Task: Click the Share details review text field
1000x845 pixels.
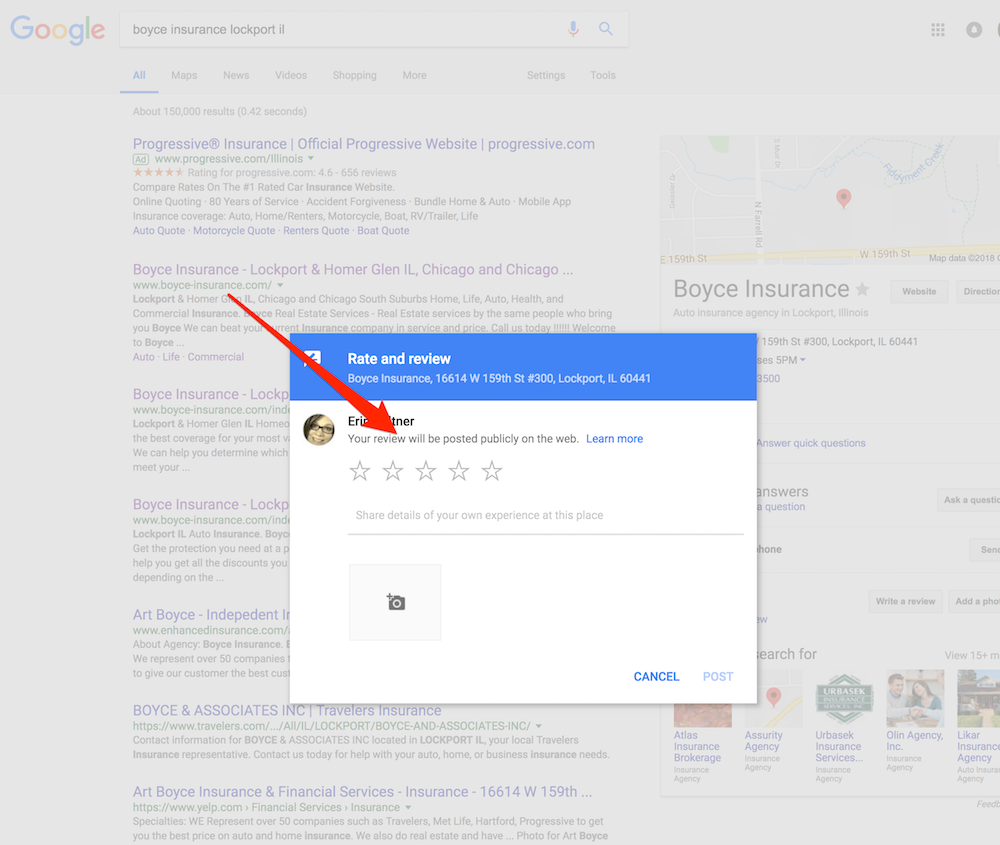Action: (546, 515)
